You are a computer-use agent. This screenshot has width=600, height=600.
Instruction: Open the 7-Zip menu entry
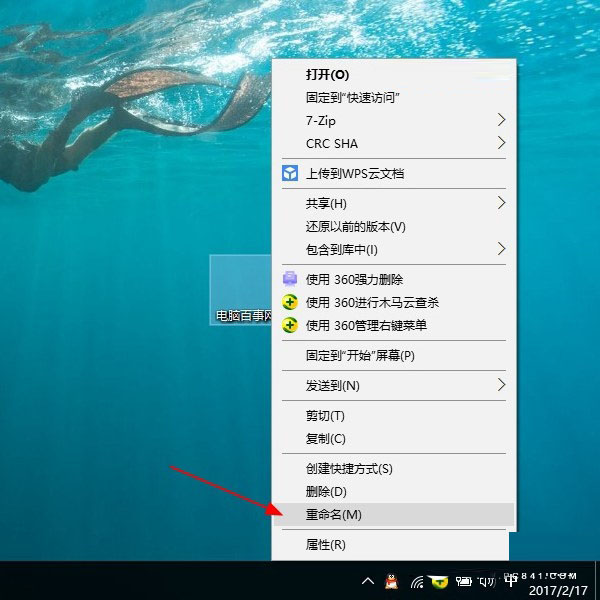[x=394, y=120]
